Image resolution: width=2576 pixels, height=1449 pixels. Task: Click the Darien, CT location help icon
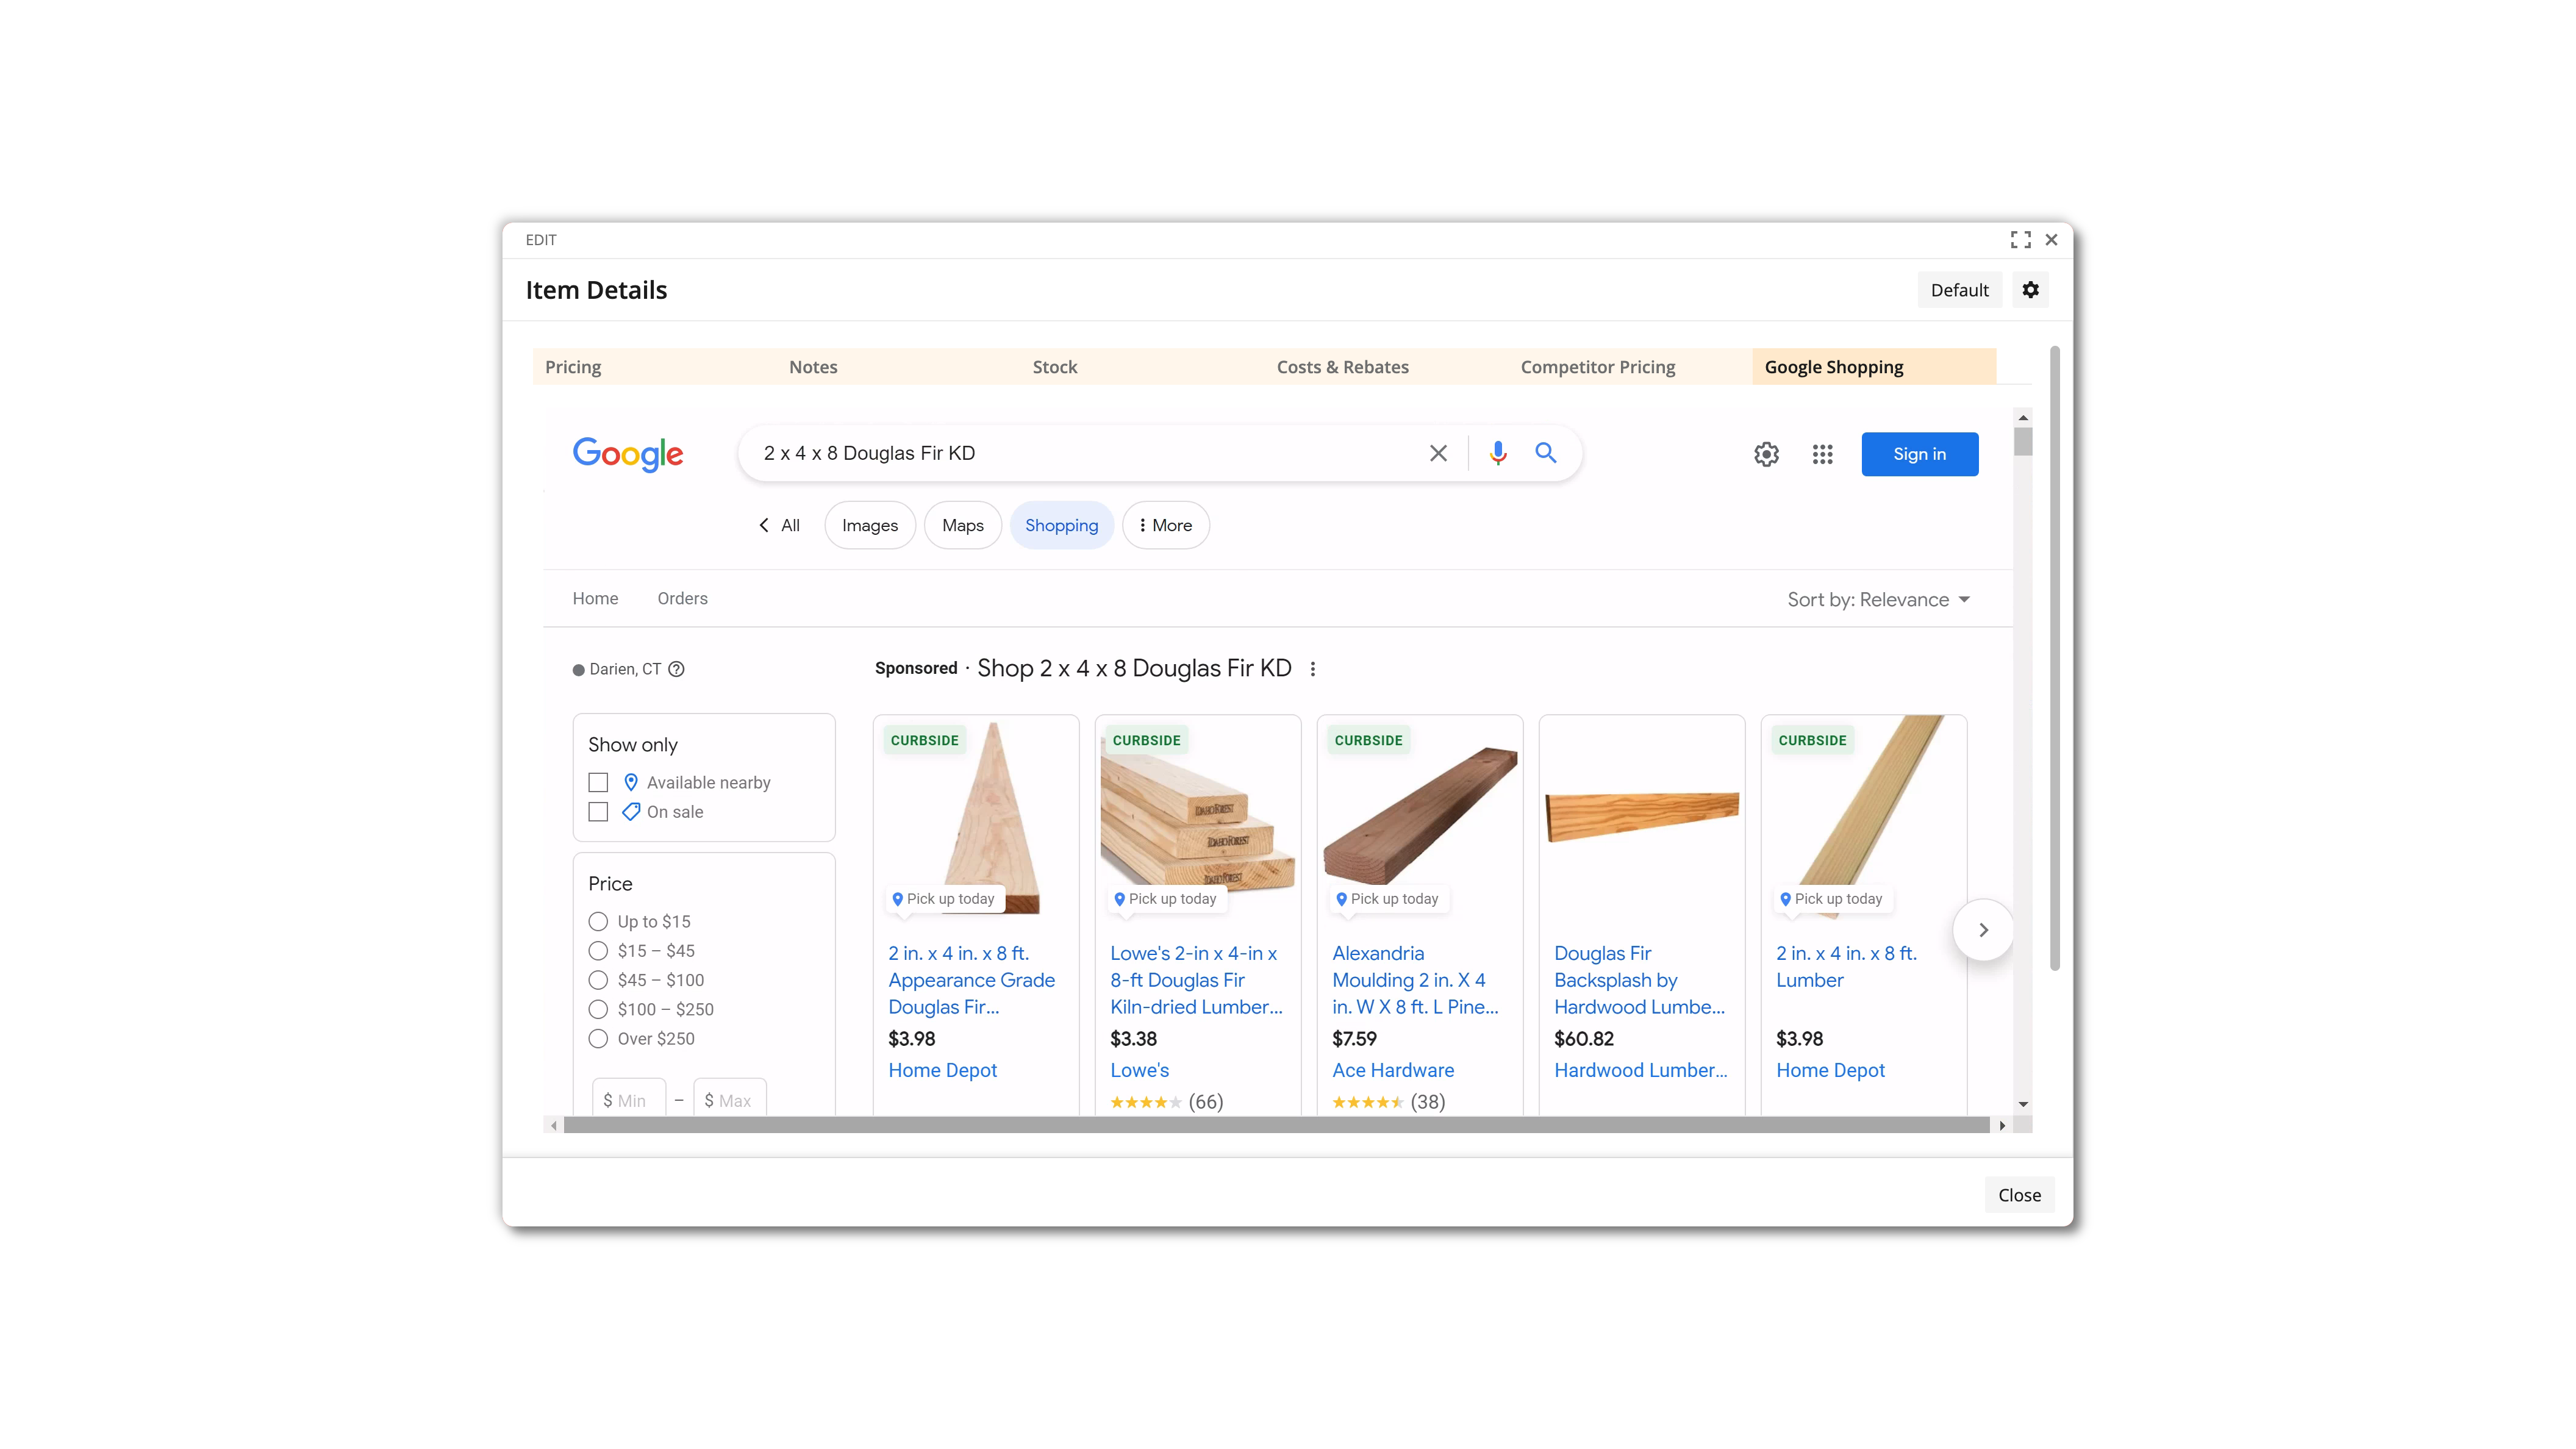point(676,669)
